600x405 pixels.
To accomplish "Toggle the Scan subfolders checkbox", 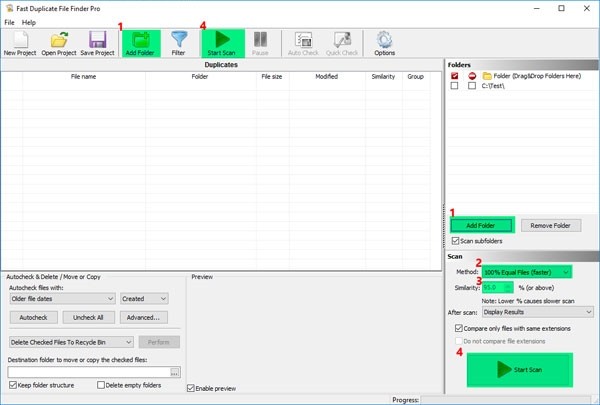I will pos(457,241).
